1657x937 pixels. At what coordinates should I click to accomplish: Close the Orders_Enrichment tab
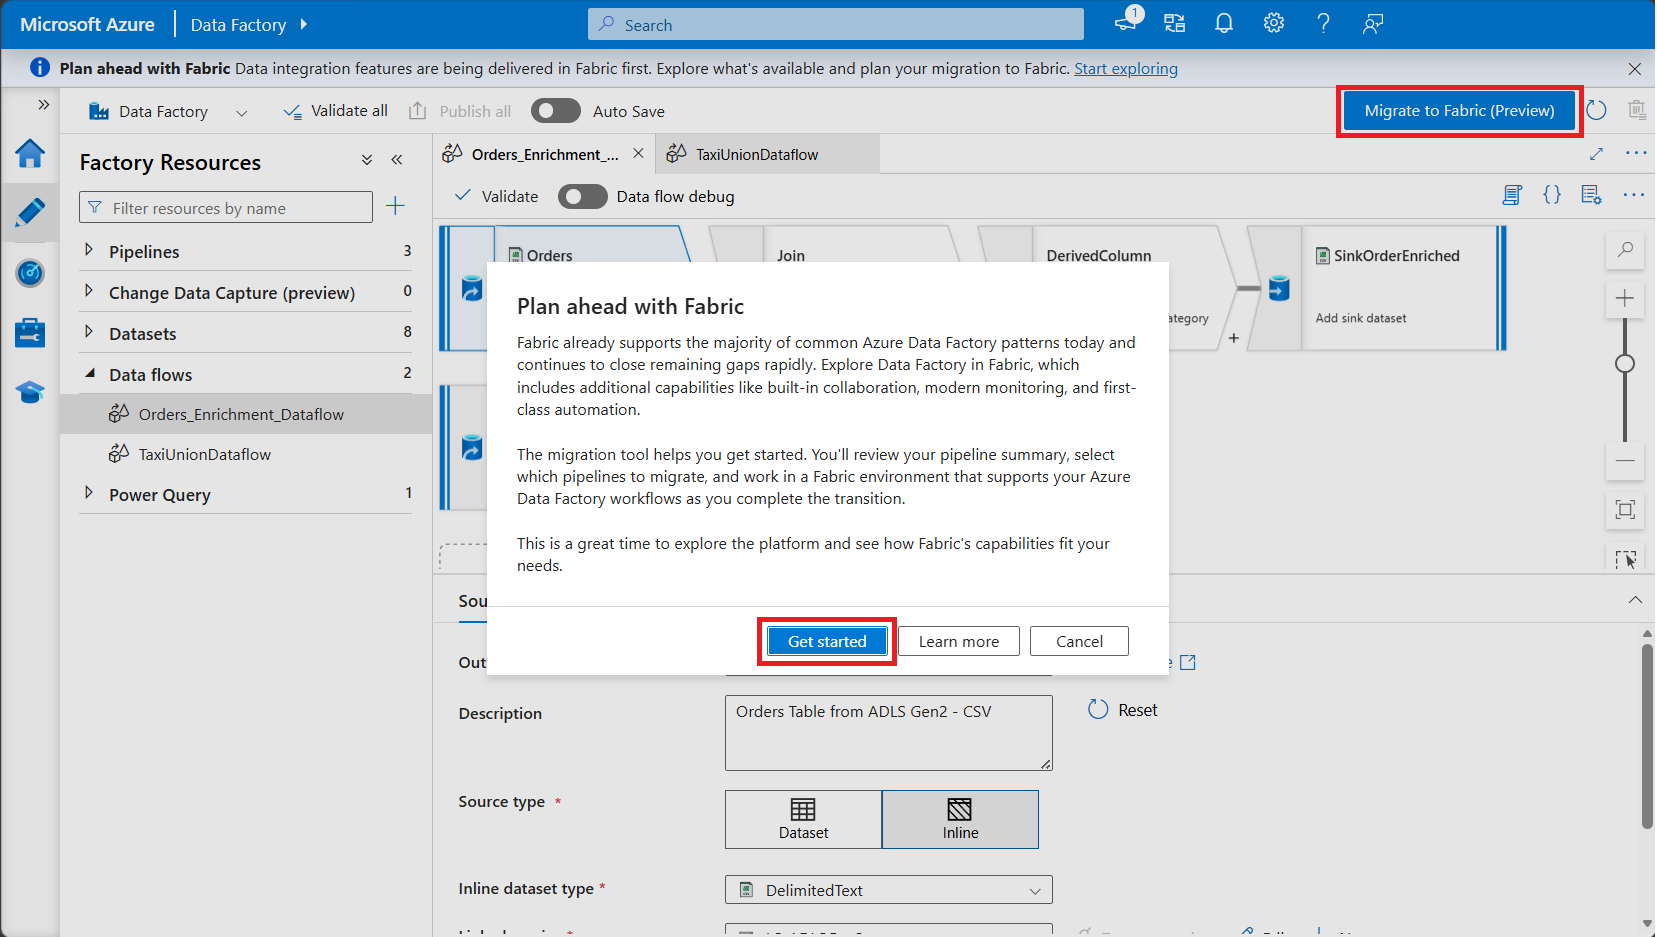(x=638, y=153)
